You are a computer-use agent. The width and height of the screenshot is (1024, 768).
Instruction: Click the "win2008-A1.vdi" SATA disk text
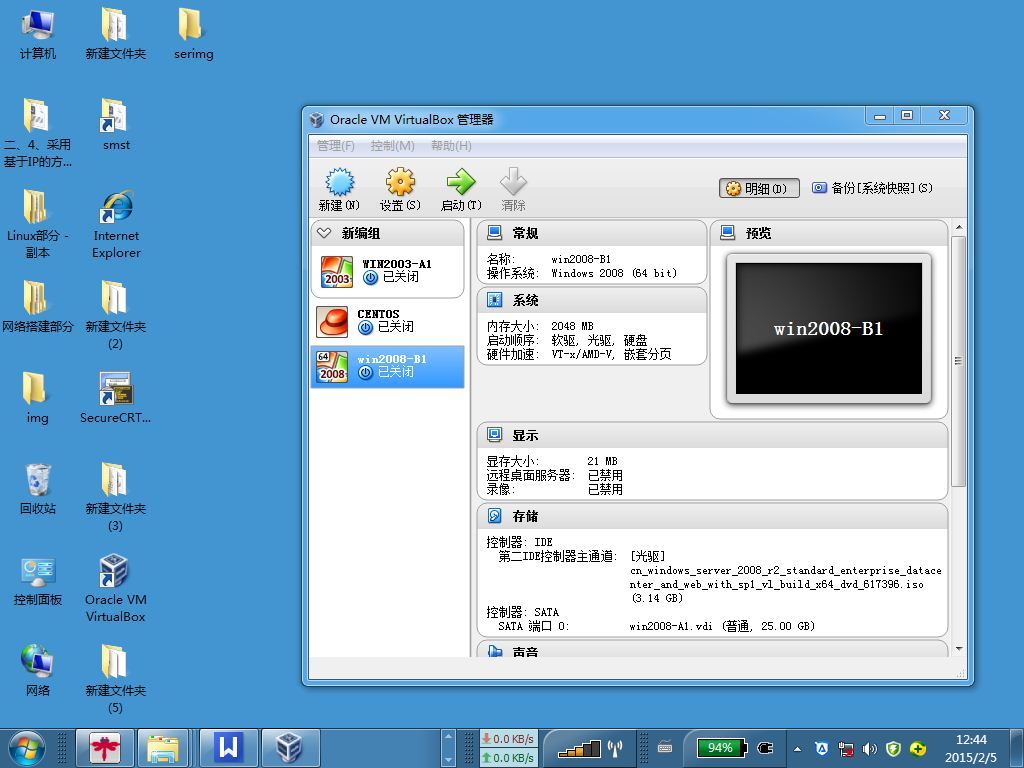[x=671, y=626]
